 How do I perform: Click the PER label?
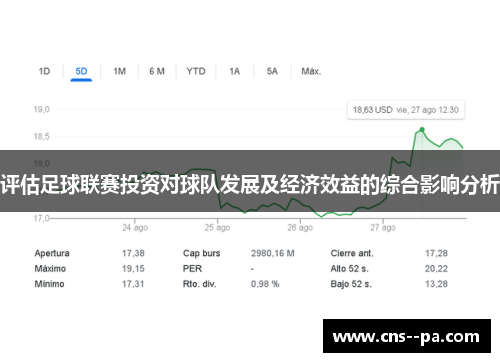click(192, 269)
